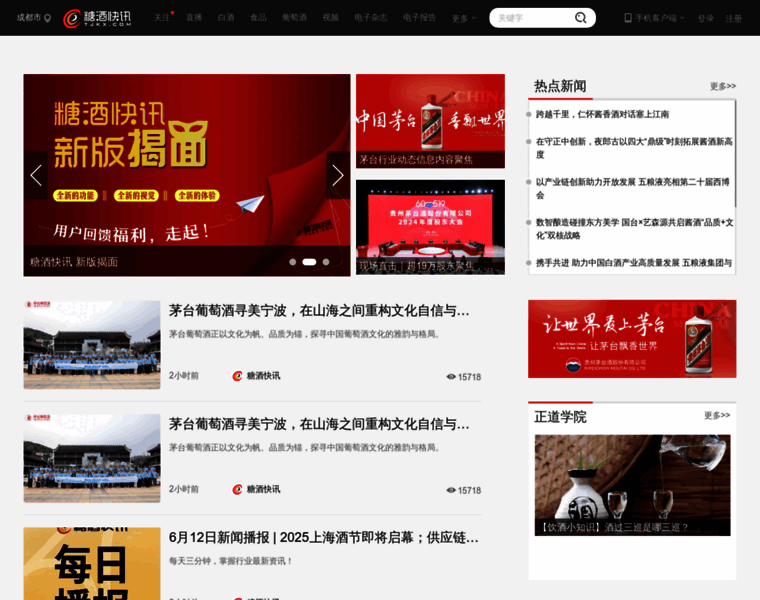Open headline 以产业链创新助力开放发展 五粮液
Viewport: 760px width, 600px height.
(633, 189)
